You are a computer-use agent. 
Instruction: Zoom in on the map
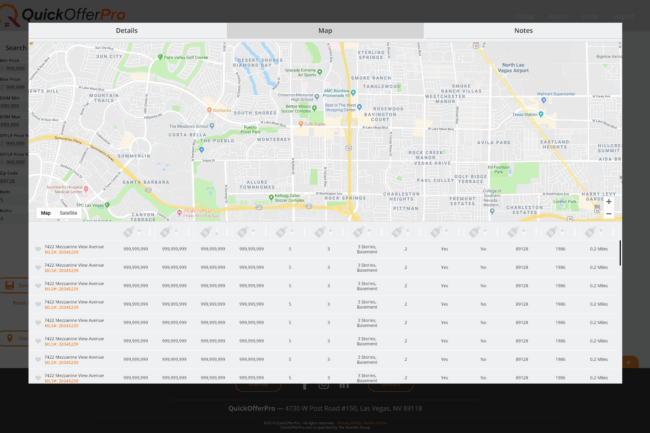click(x=608, y=201)
